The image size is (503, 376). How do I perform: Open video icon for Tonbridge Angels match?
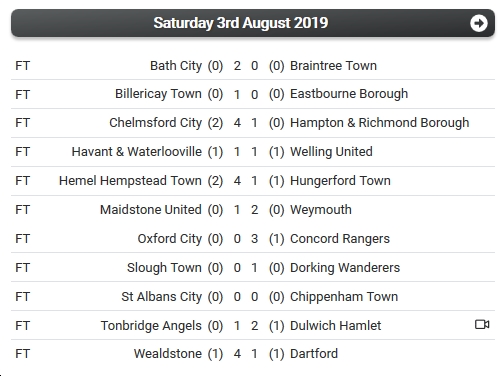482,324
